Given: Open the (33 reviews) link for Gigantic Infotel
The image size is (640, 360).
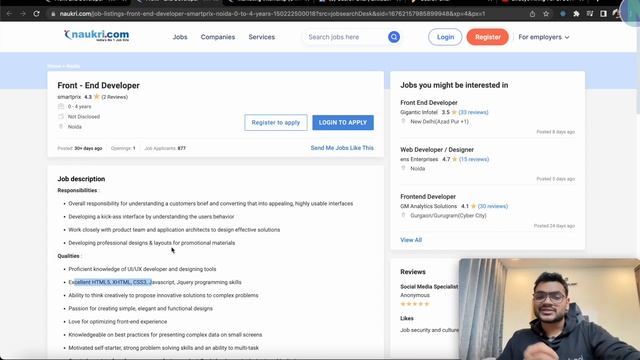Looking at the screenshot, I should [473, 112].
